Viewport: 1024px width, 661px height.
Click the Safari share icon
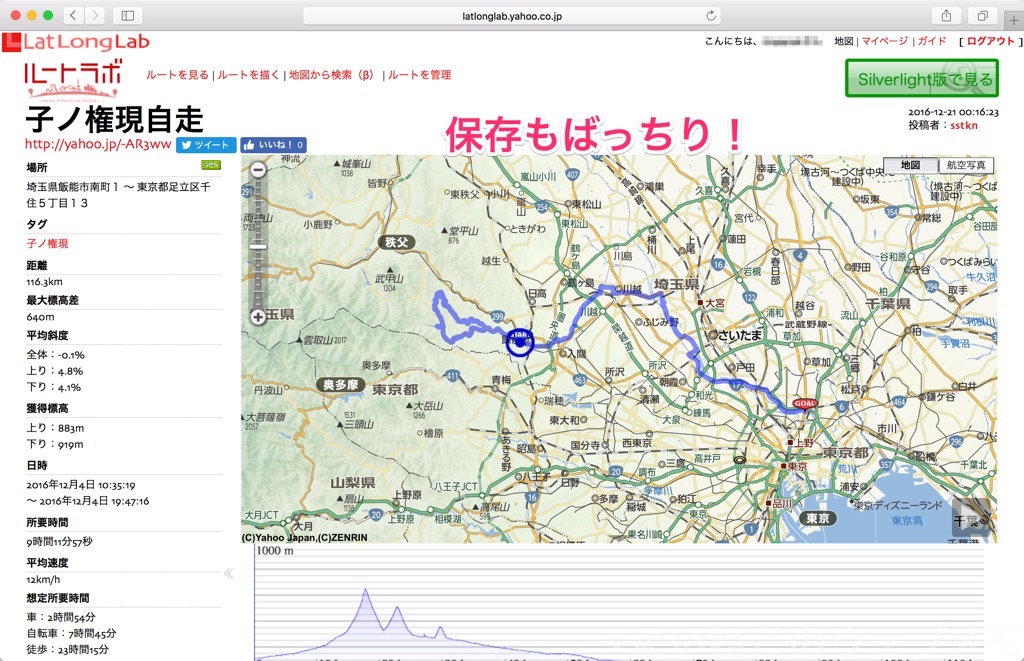(x=945, y=15)
